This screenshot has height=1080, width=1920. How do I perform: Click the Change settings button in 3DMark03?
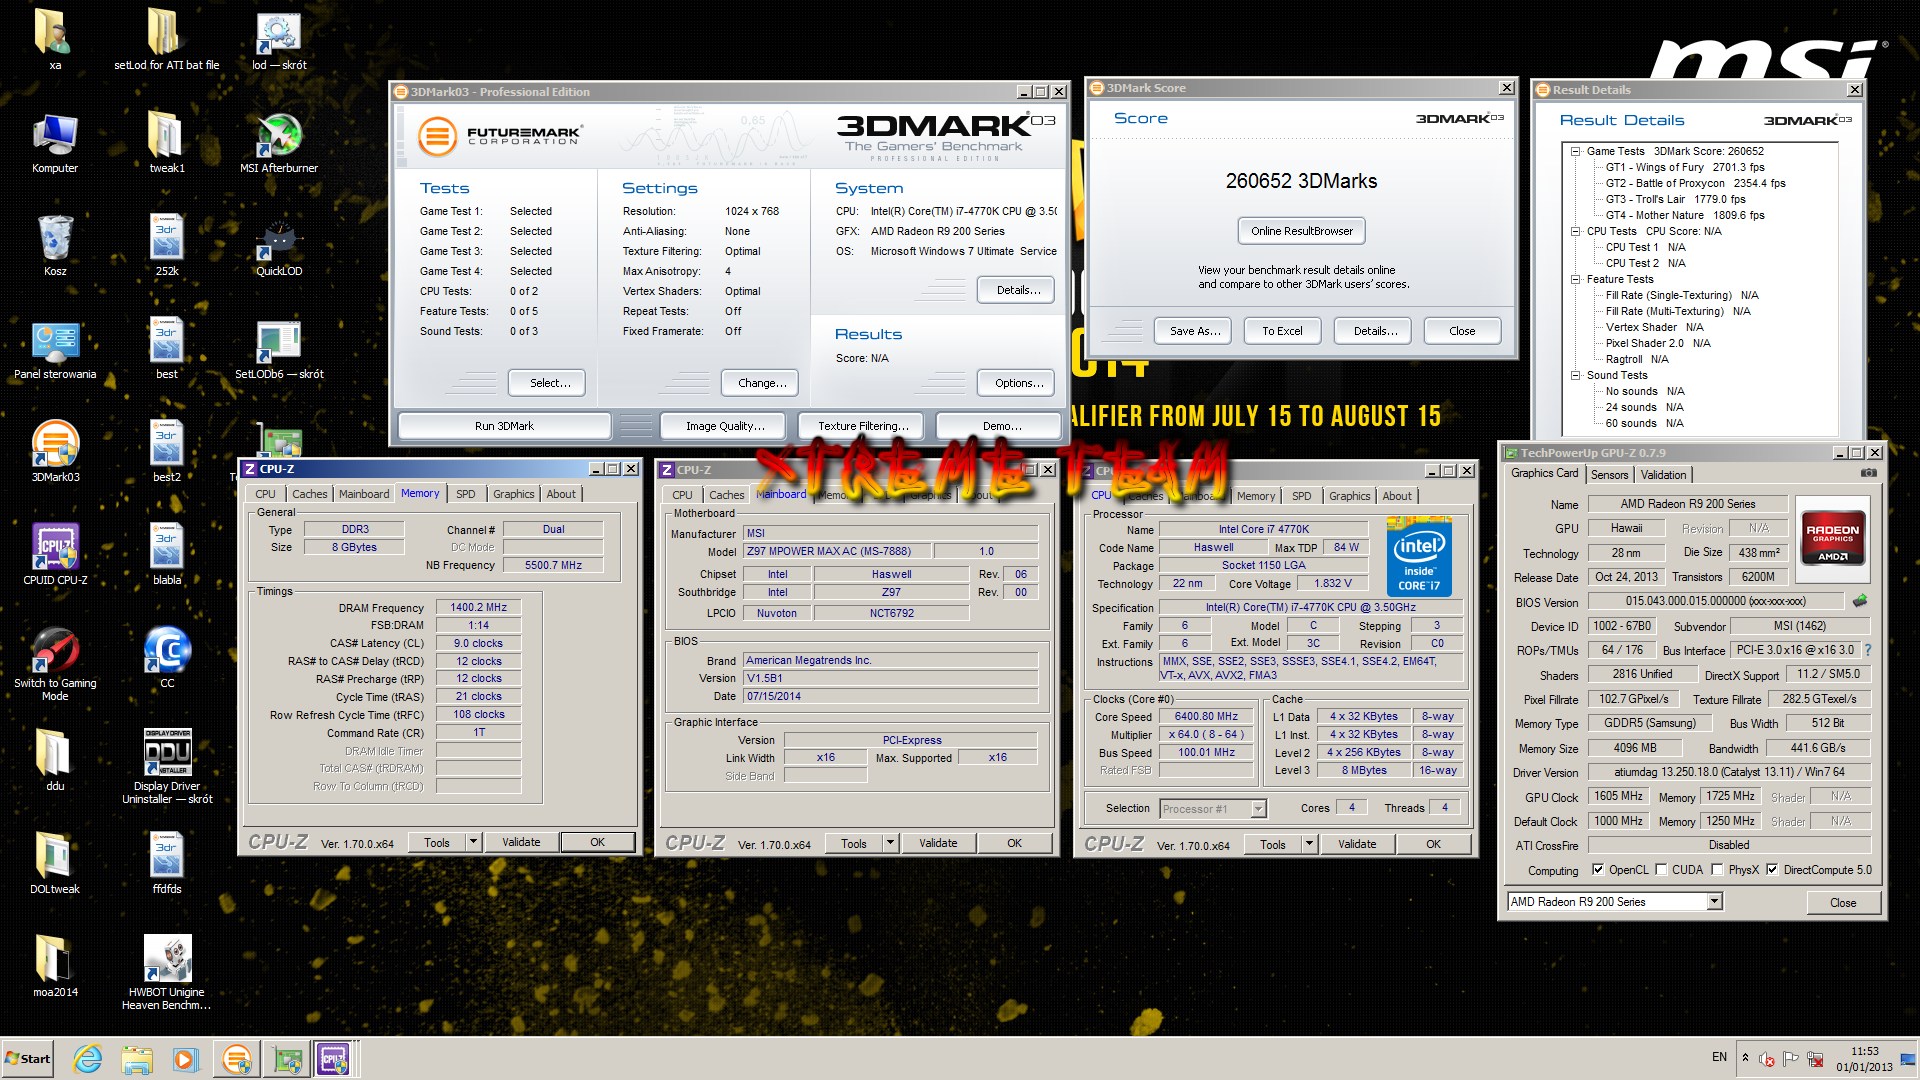(762, 383)
